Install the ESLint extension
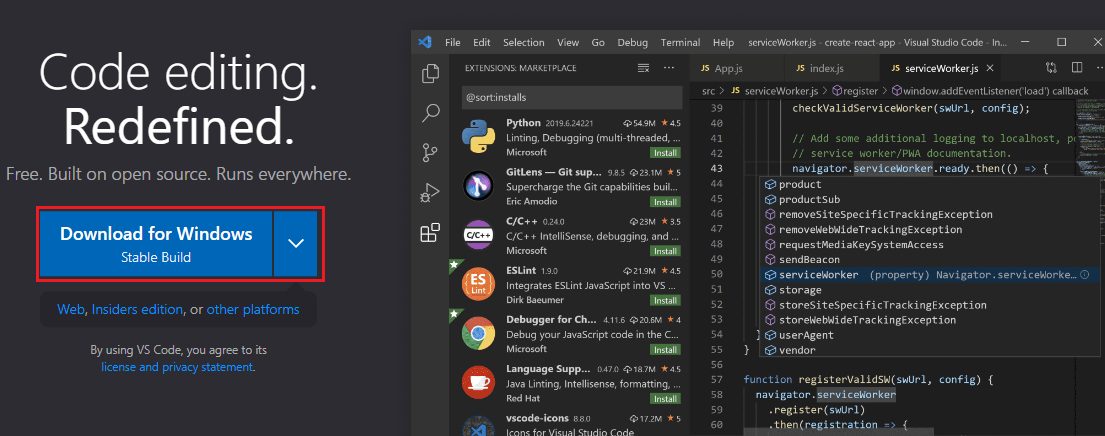The height and width of the screenshot is (436, 1105). 665,301
